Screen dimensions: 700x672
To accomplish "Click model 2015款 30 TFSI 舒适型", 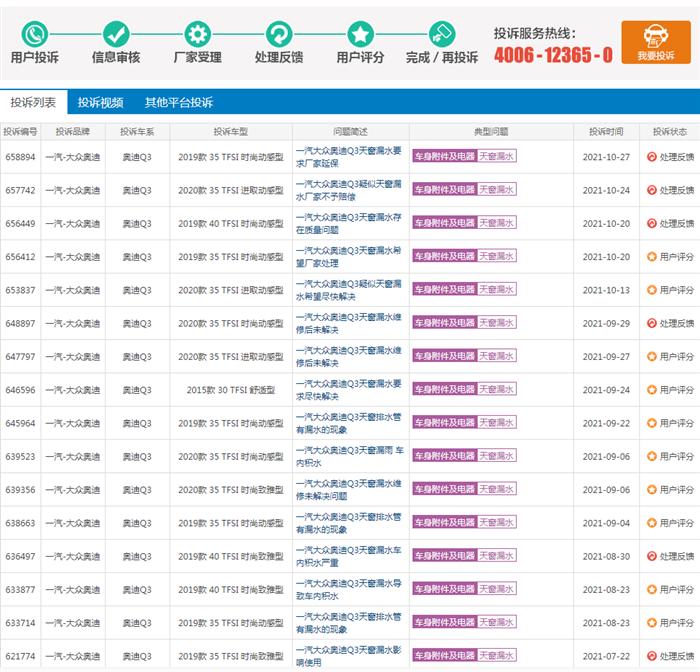I will (231, 390).
